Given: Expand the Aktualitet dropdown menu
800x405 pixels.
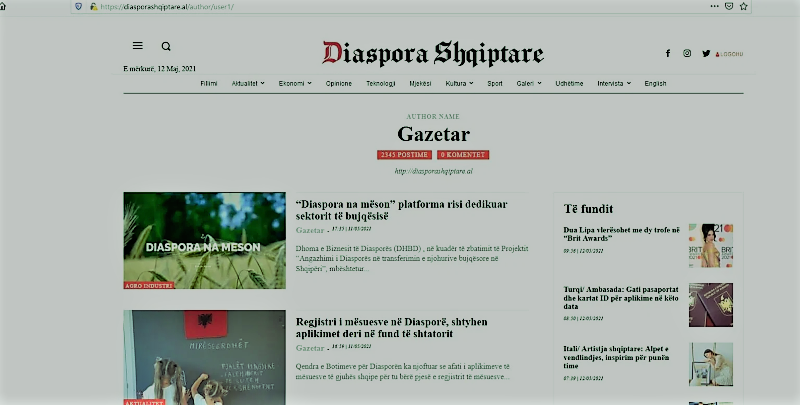Looking at the screenshot, I should click(x=247, y=83).
